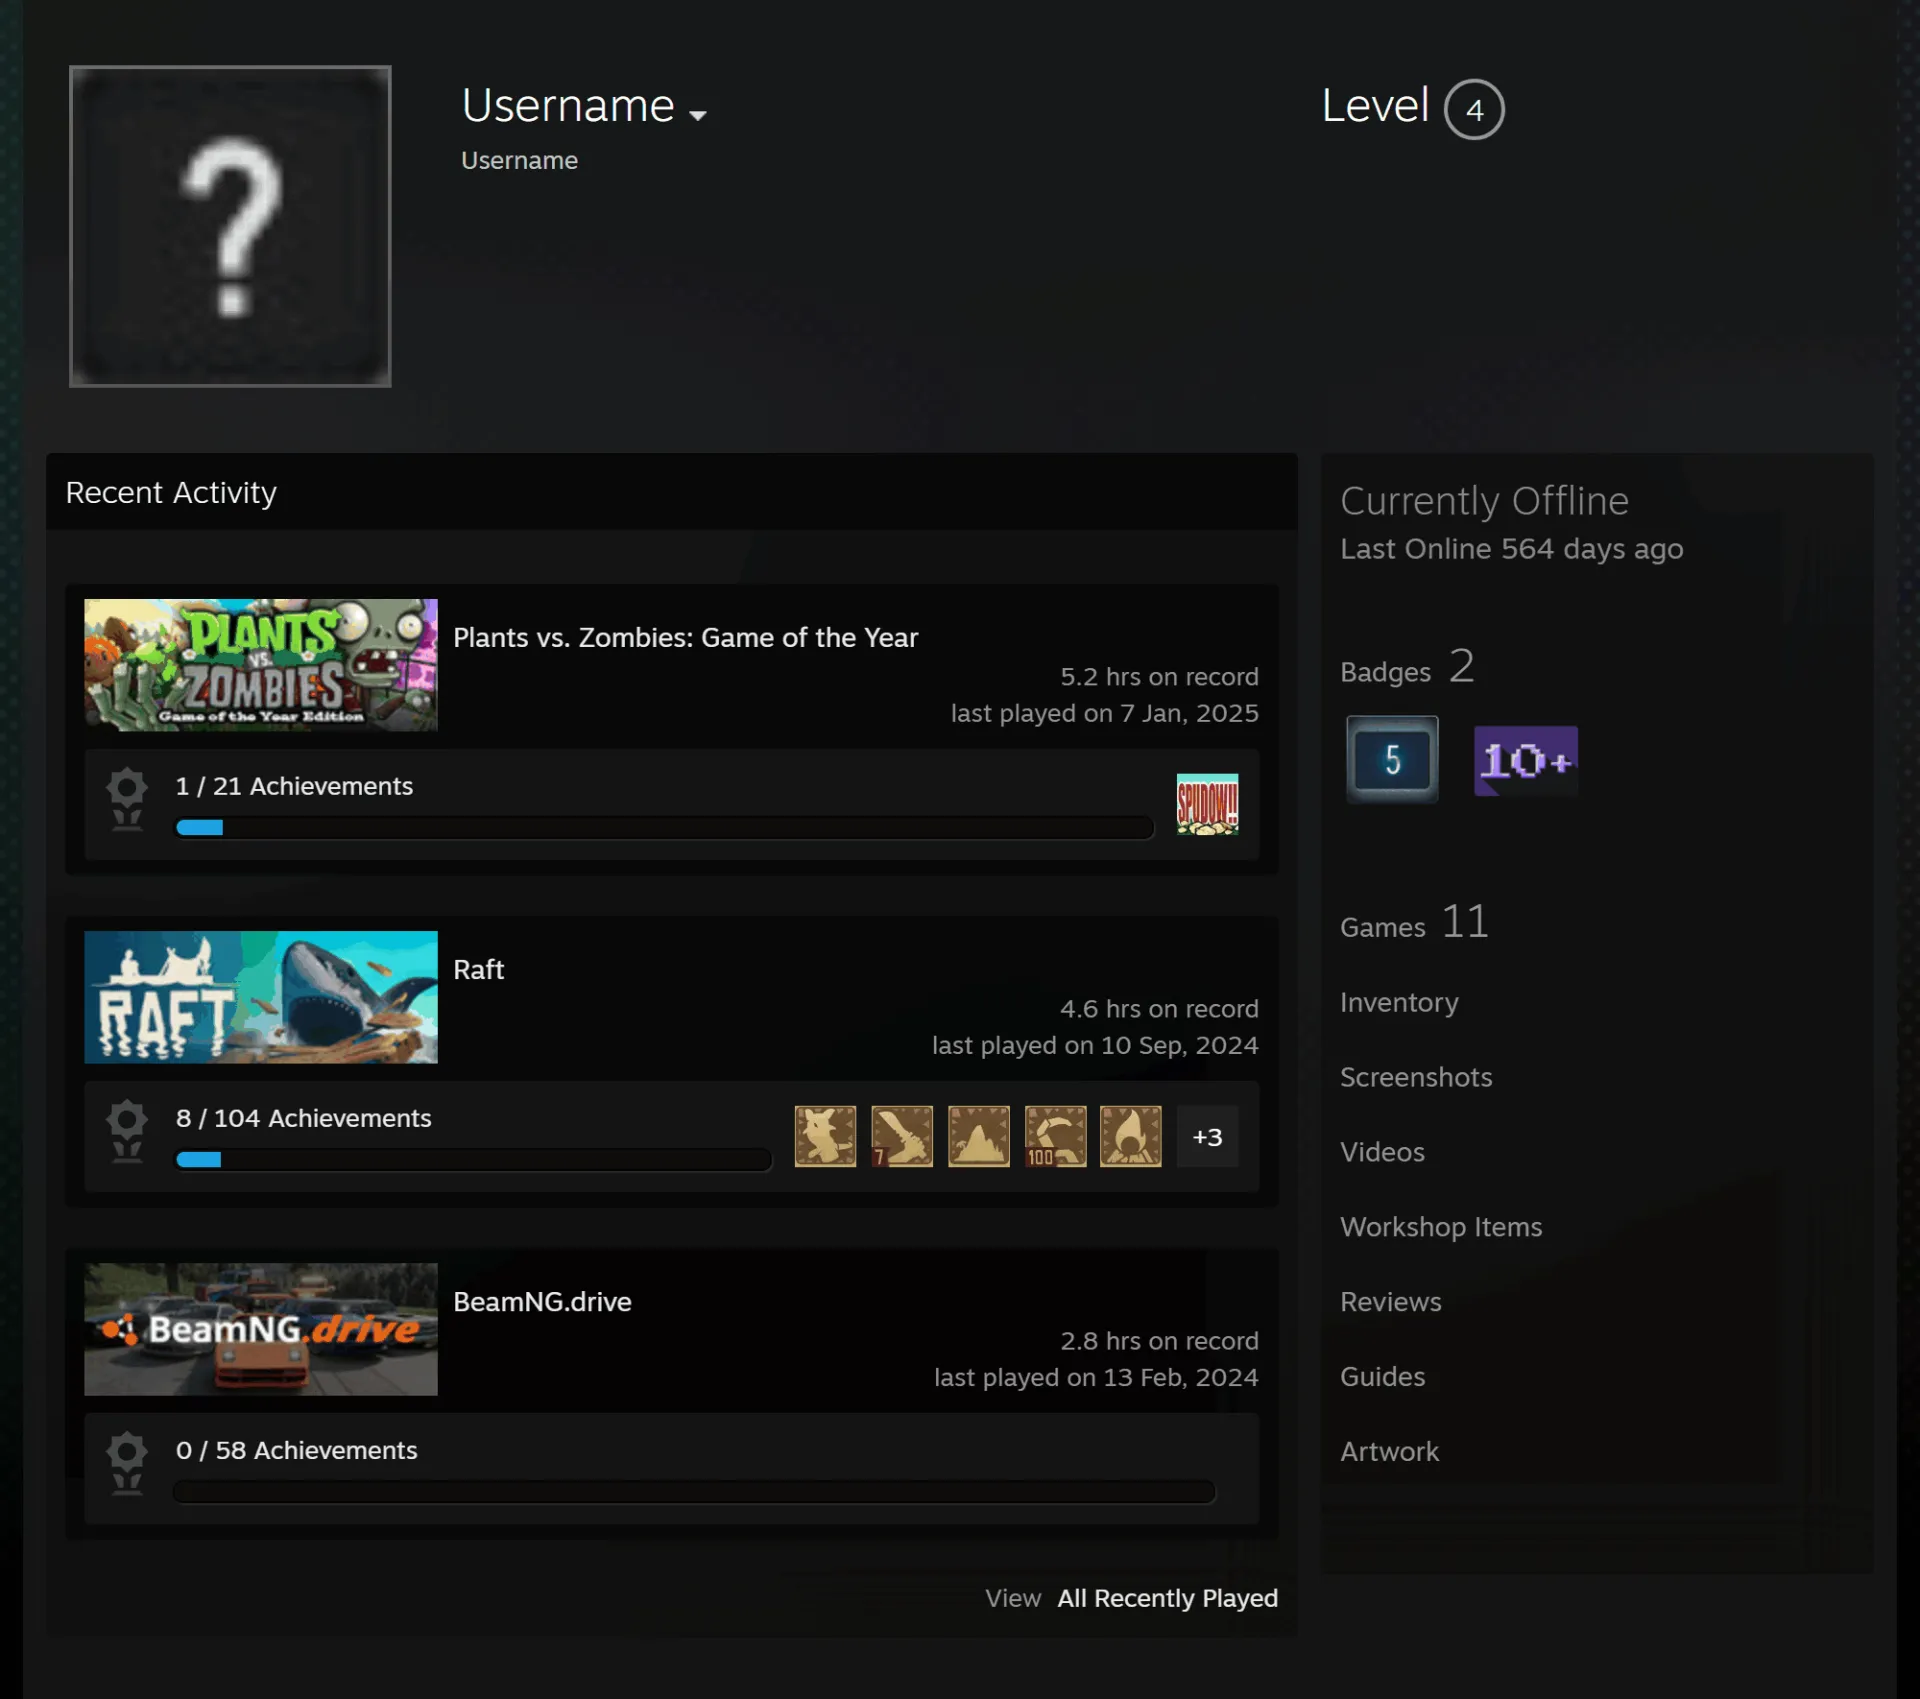Open 0 / 58 Achievements for BeamNG.drive
Image resolution: width=1920 pixels, height=1699 pixels.
pos(296,1450)
